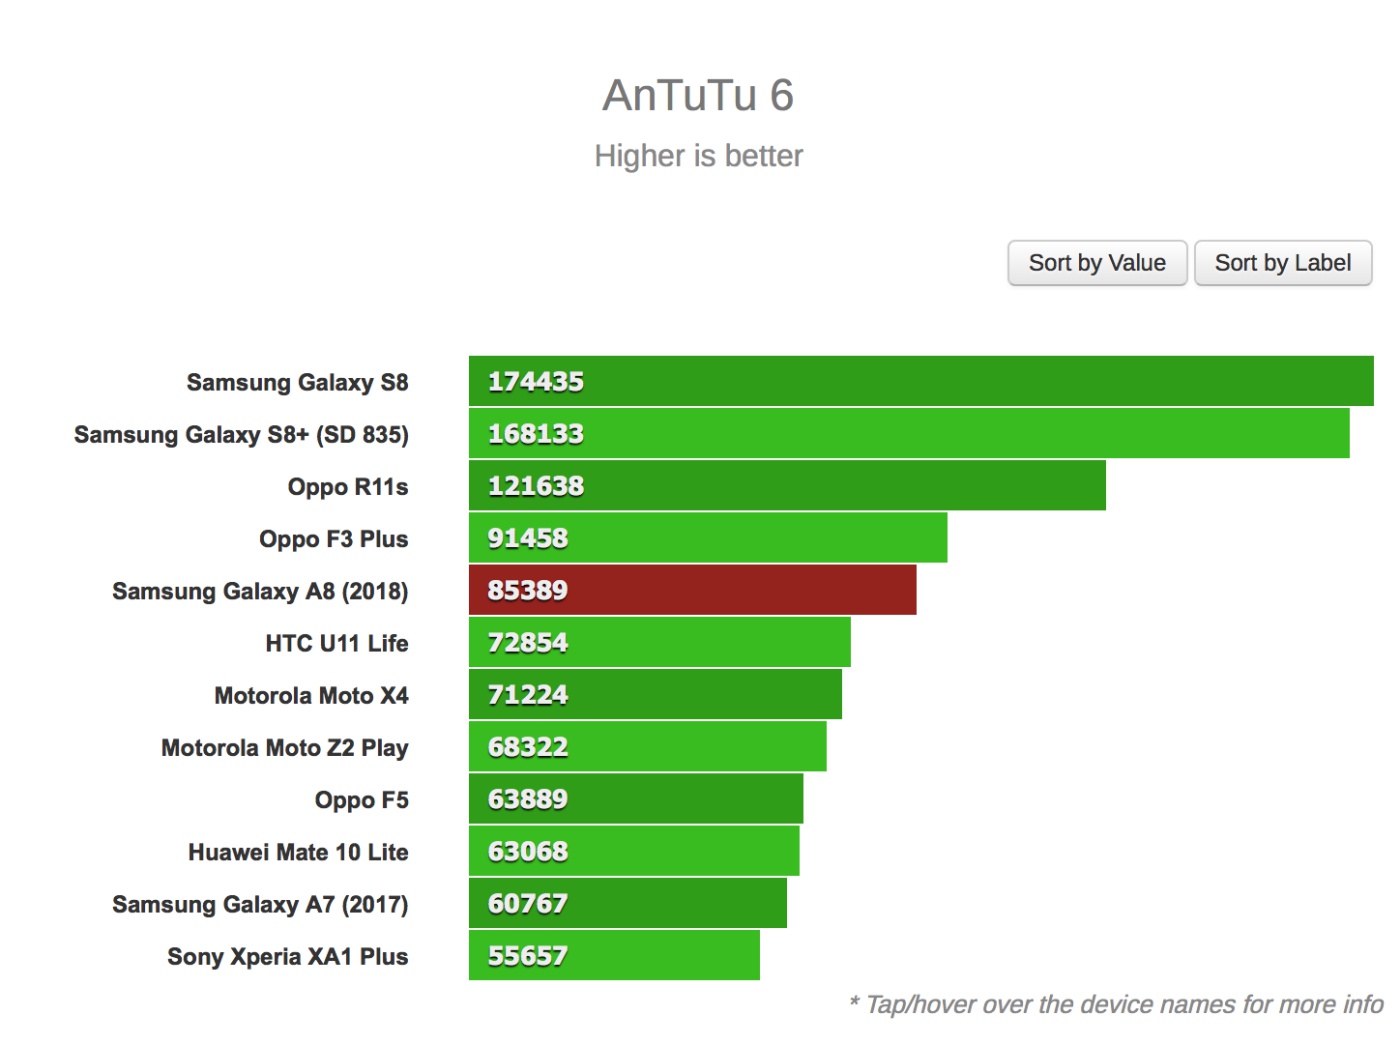Viewport: 1400px width, 1044px height.
Task: Click the red 85389 bar
Action: click(x=692, y=590)
